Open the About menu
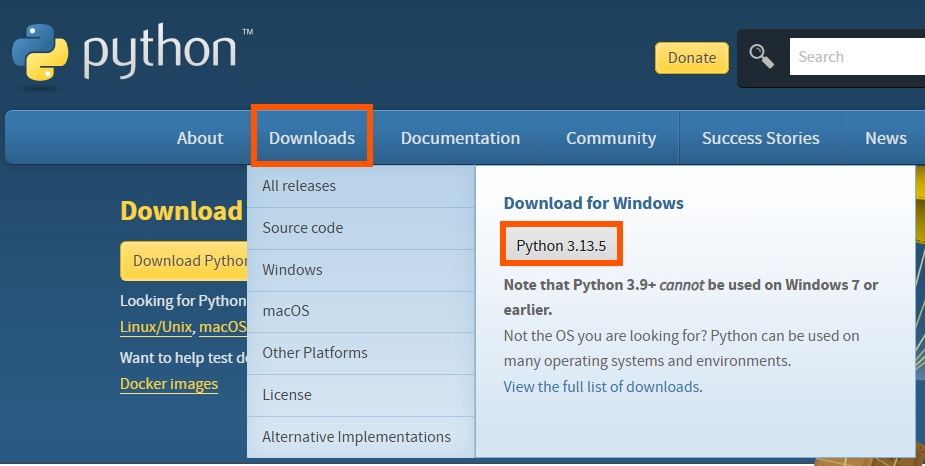Viewport: 925px width, 466px height. 200,138
